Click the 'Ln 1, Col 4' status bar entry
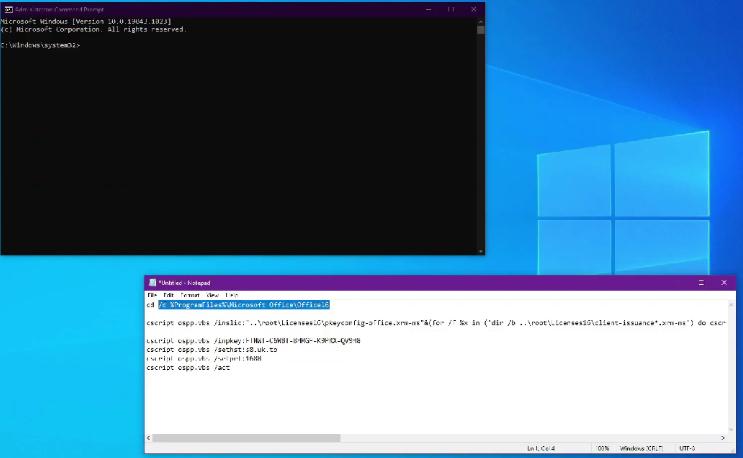Viewport: 743px width, 458px height. click(x=541, y=448)
